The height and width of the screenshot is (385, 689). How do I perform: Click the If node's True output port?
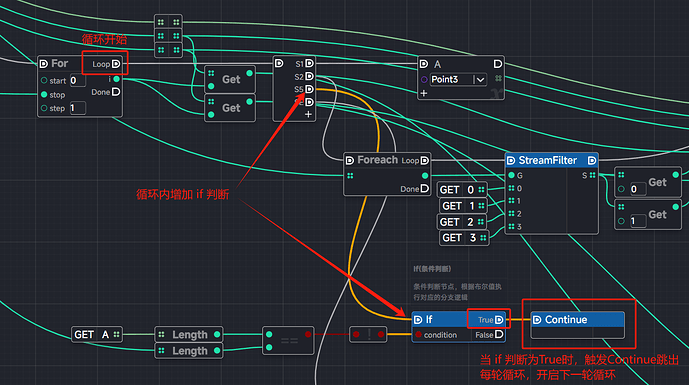(x=499, y=320)
